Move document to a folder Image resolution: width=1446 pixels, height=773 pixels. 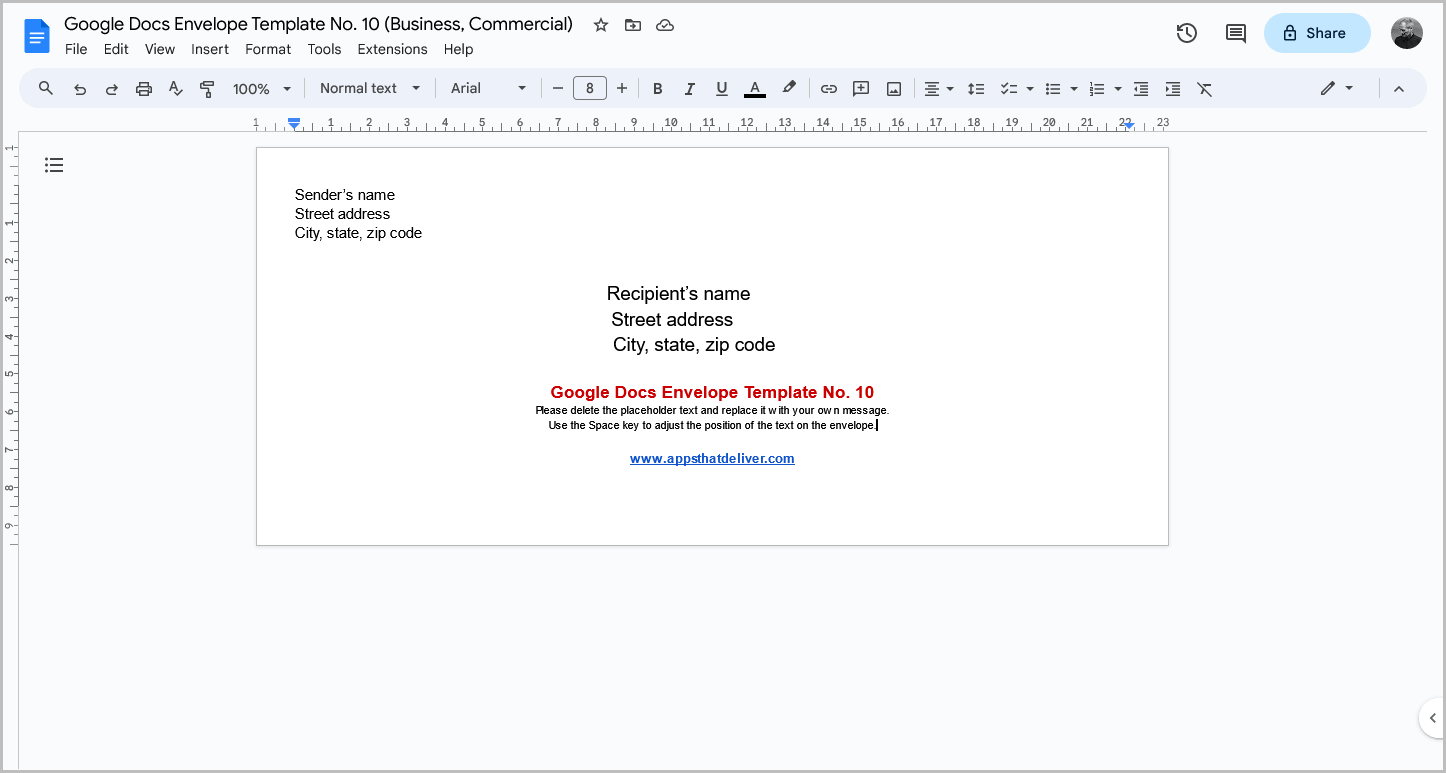(633, 25)
